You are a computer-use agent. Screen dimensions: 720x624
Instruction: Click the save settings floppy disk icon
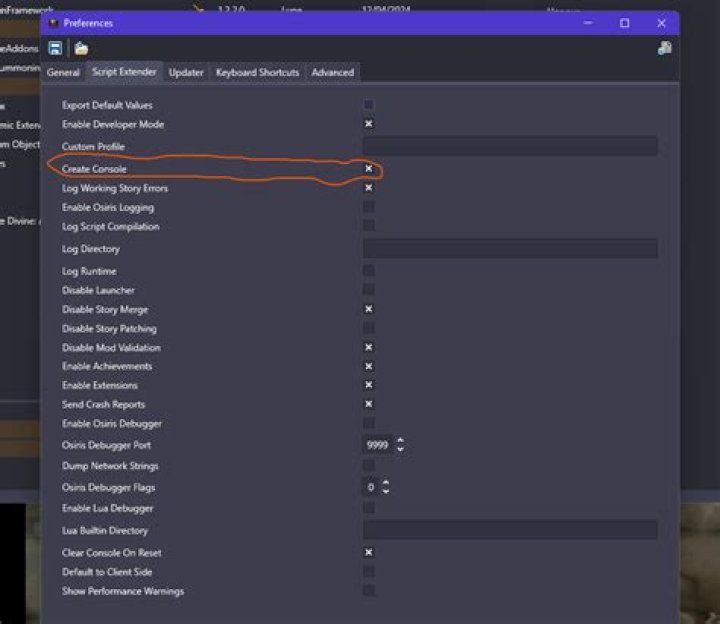(x=55, y=48)
